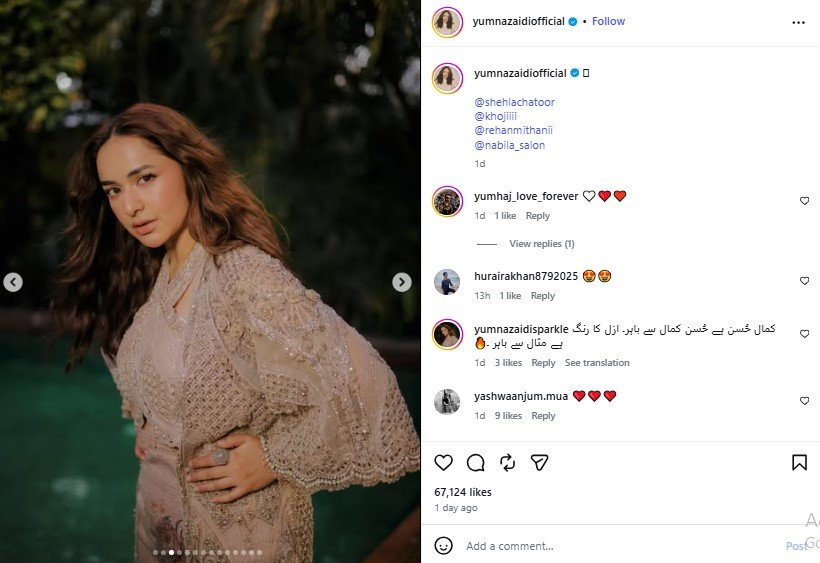Open @shehlachatoor tagged profile
Image resolution: width=820 pixels, height=563 pixels.
click(x=514, y=102)
